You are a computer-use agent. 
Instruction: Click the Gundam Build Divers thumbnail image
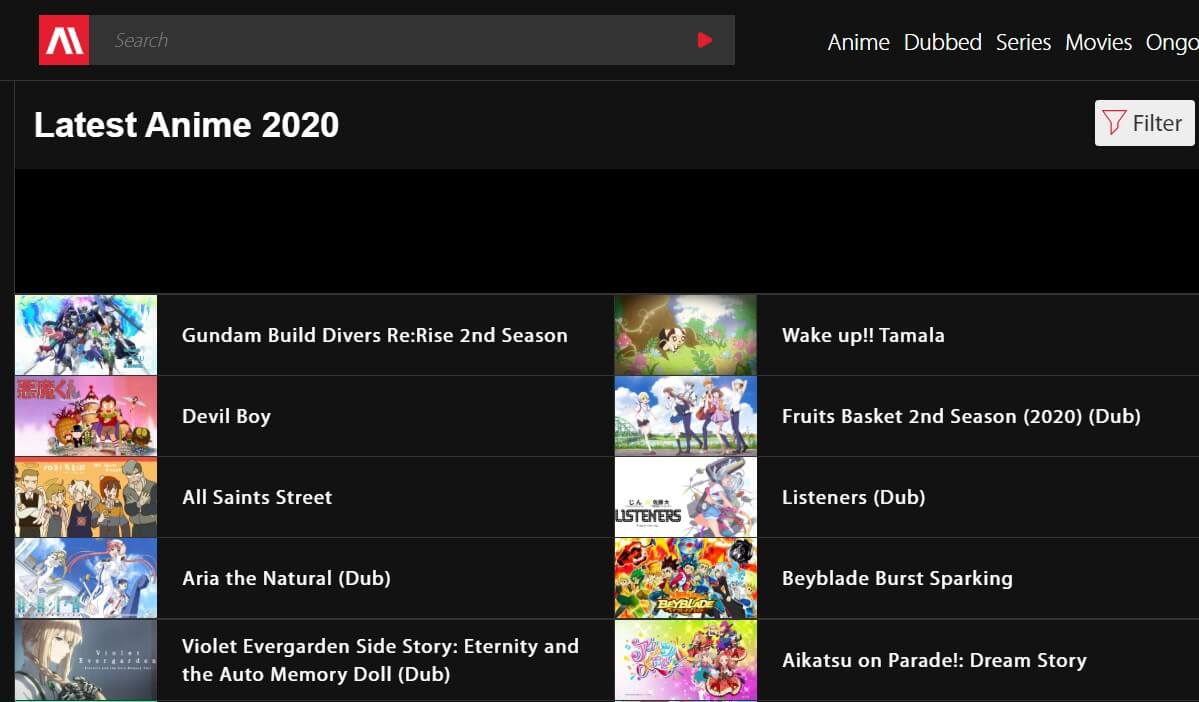86,335
